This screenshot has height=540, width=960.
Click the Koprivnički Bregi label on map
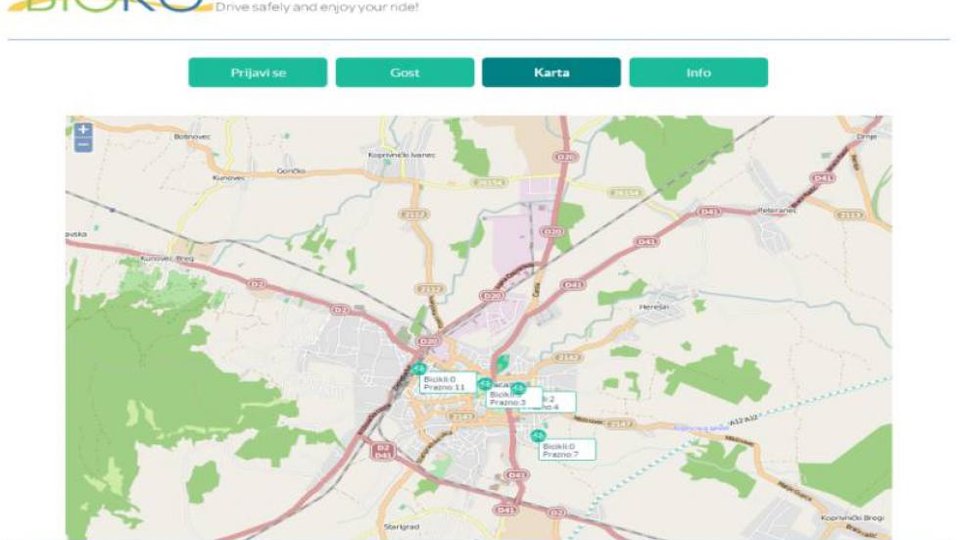pyautogui.click(x=852, y=518)
